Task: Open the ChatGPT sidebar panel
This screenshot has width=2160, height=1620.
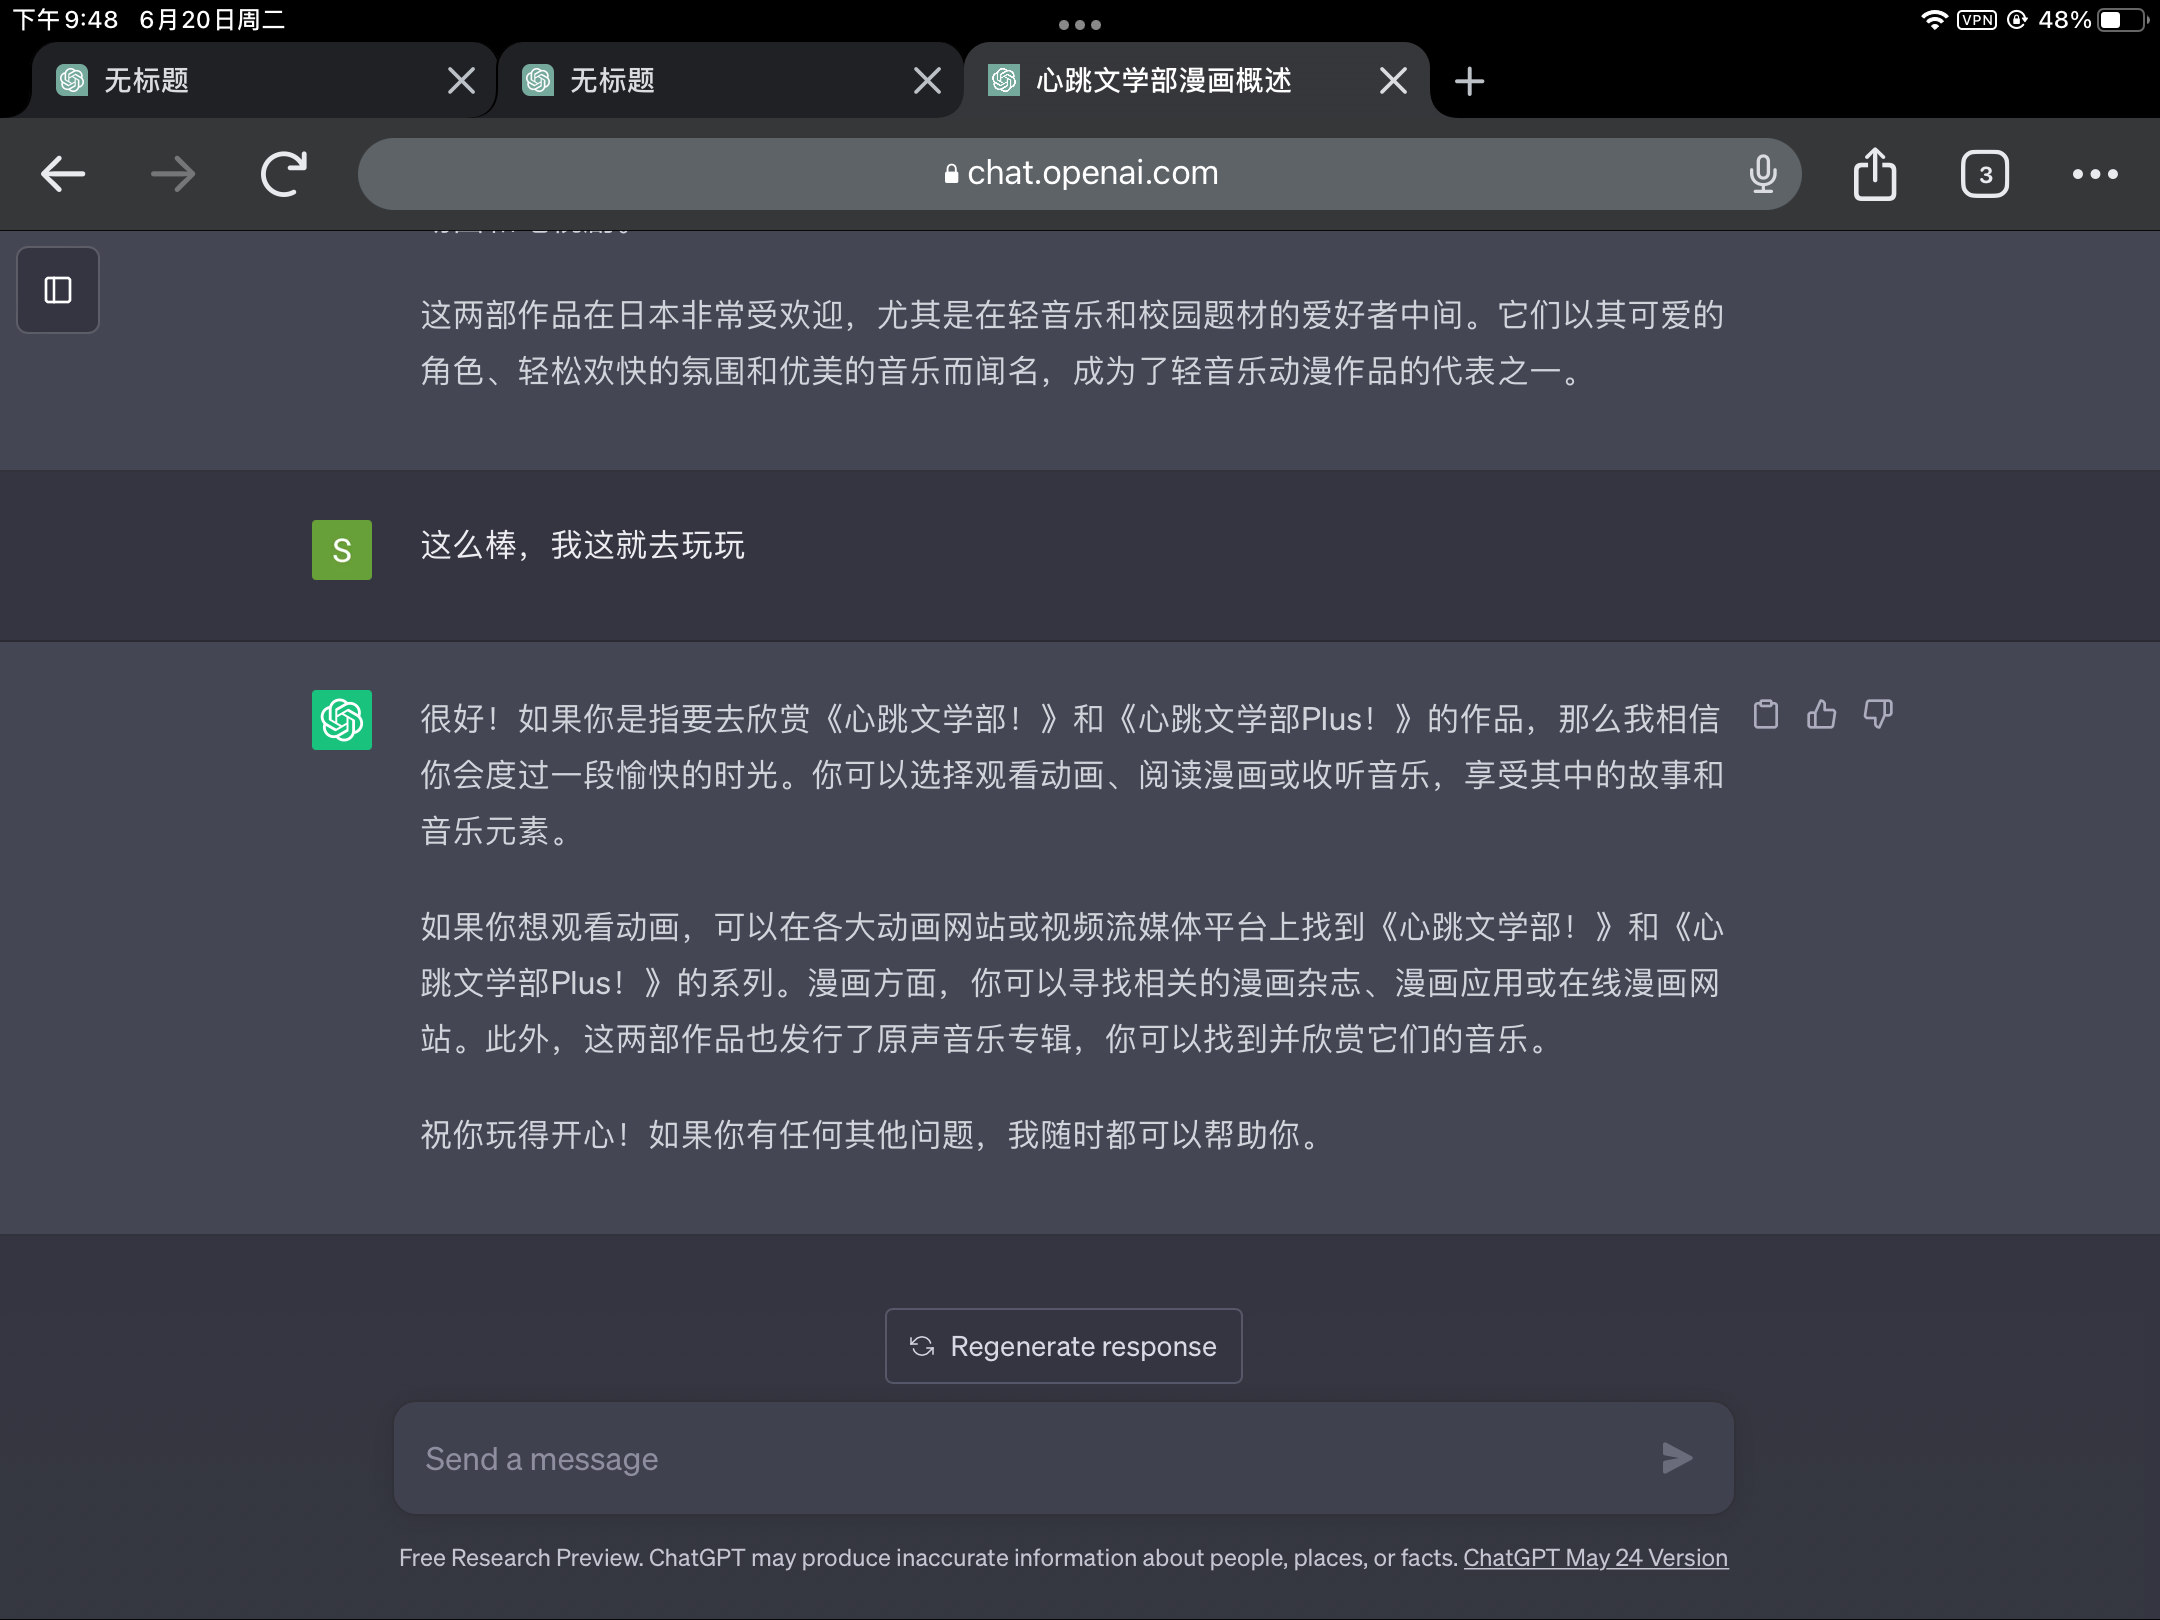Action: 57,290
